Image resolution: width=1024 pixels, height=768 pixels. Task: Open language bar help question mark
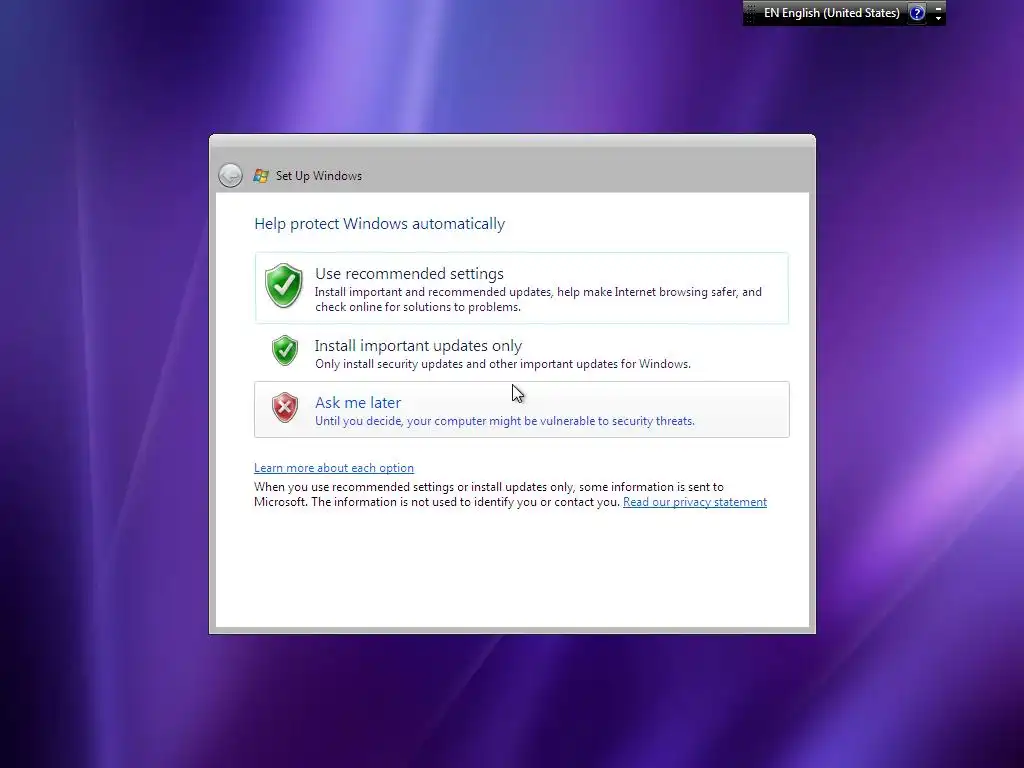pyautogui.click(x=918, y=13)
